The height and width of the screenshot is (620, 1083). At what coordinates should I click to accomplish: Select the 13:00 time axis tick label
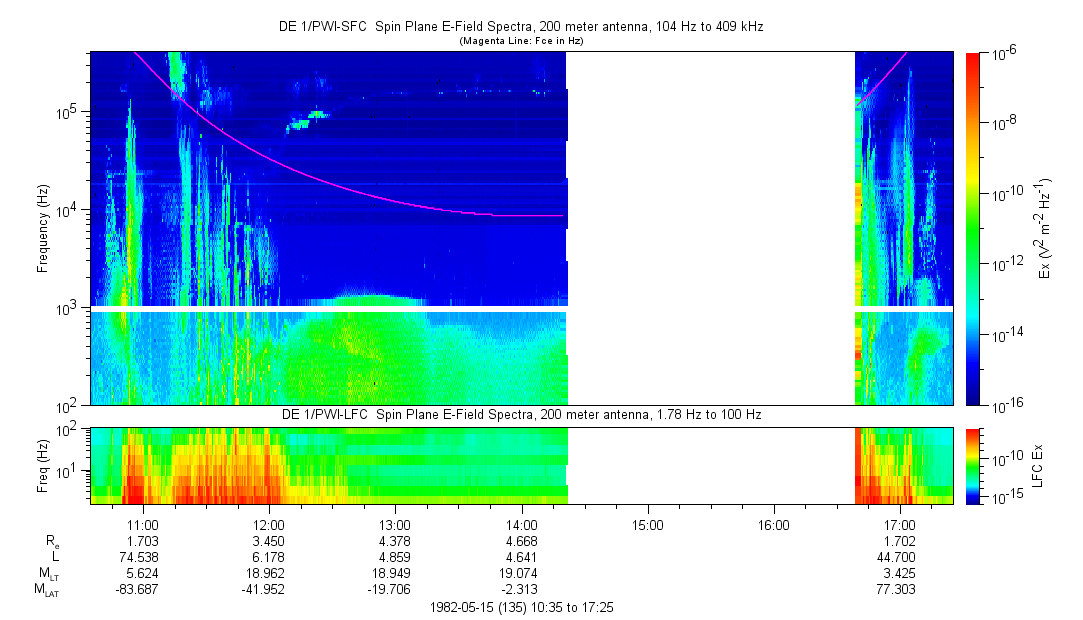pos(395,524)
